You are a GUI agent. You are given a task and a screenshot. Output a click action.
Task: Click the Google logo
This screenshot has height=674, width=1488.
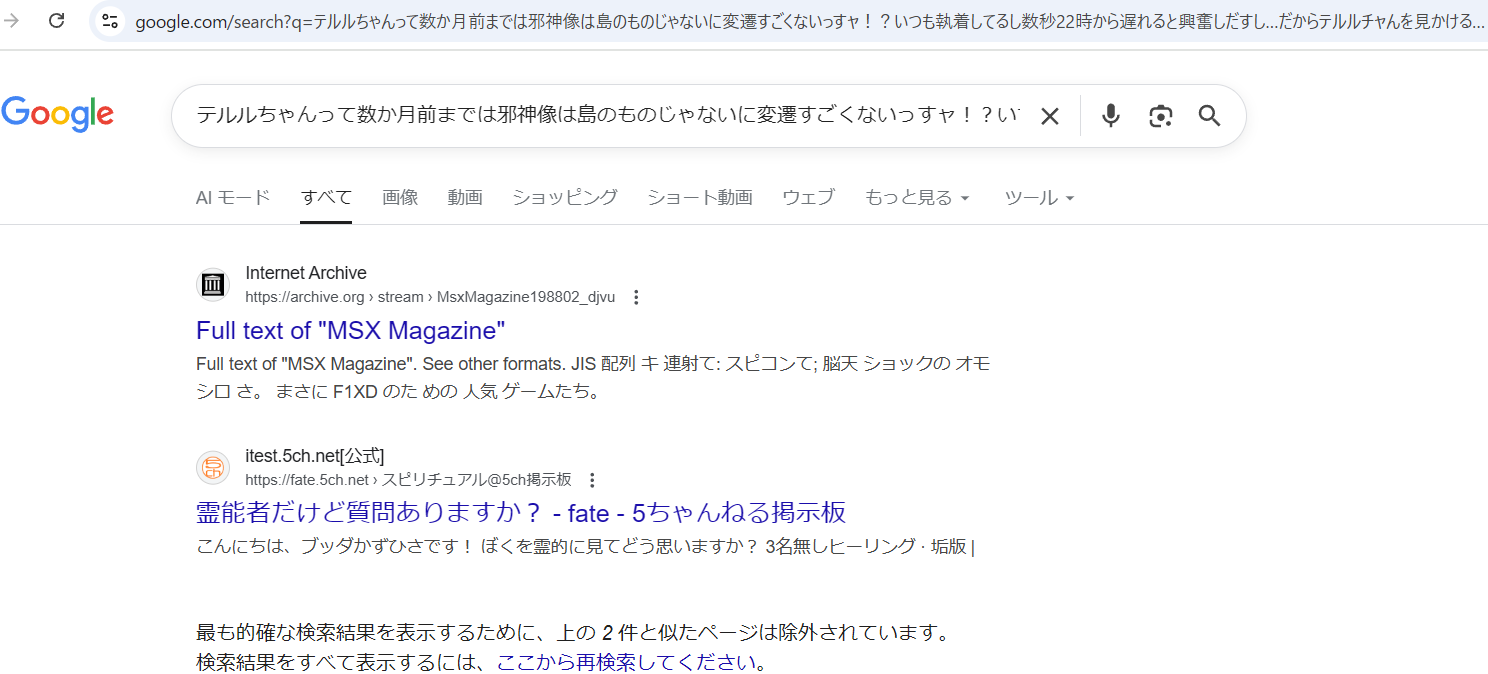coord(57,115)
